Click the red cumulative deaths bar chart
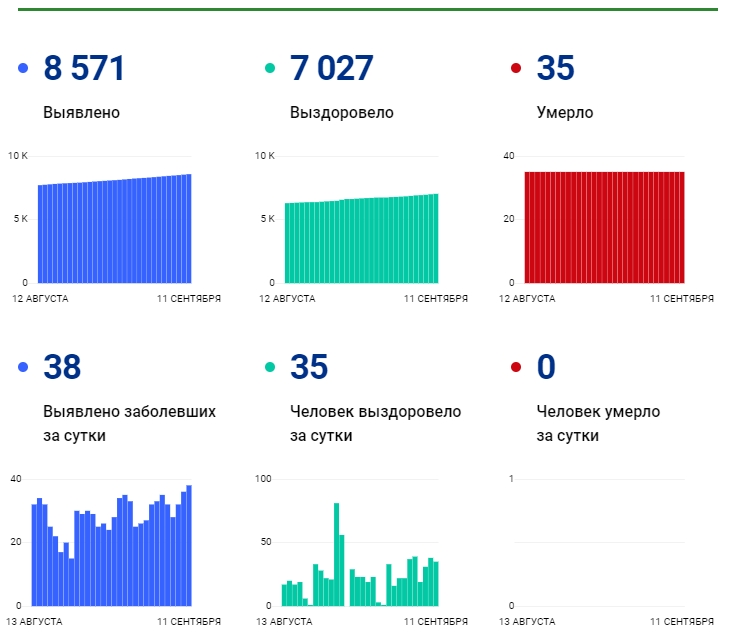This screenshot has height=633, width=731. click(x=605, y=227)
